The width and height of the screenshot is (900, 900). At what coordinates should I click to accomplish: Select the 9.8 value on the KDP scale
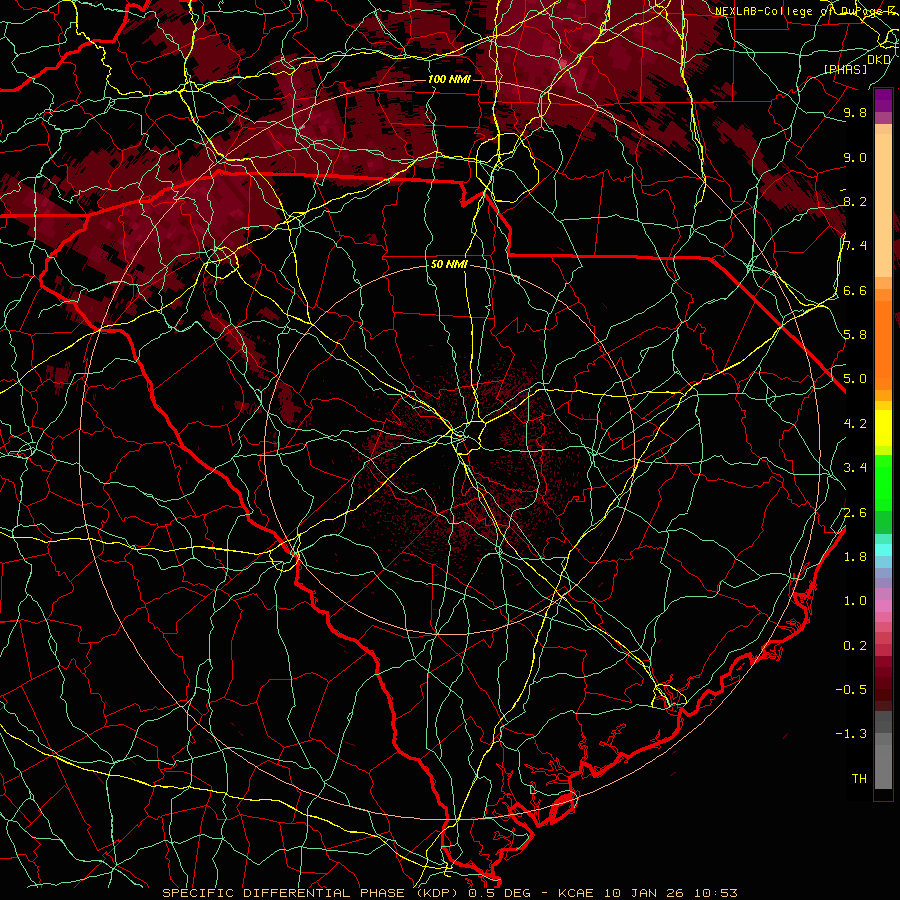855,113
